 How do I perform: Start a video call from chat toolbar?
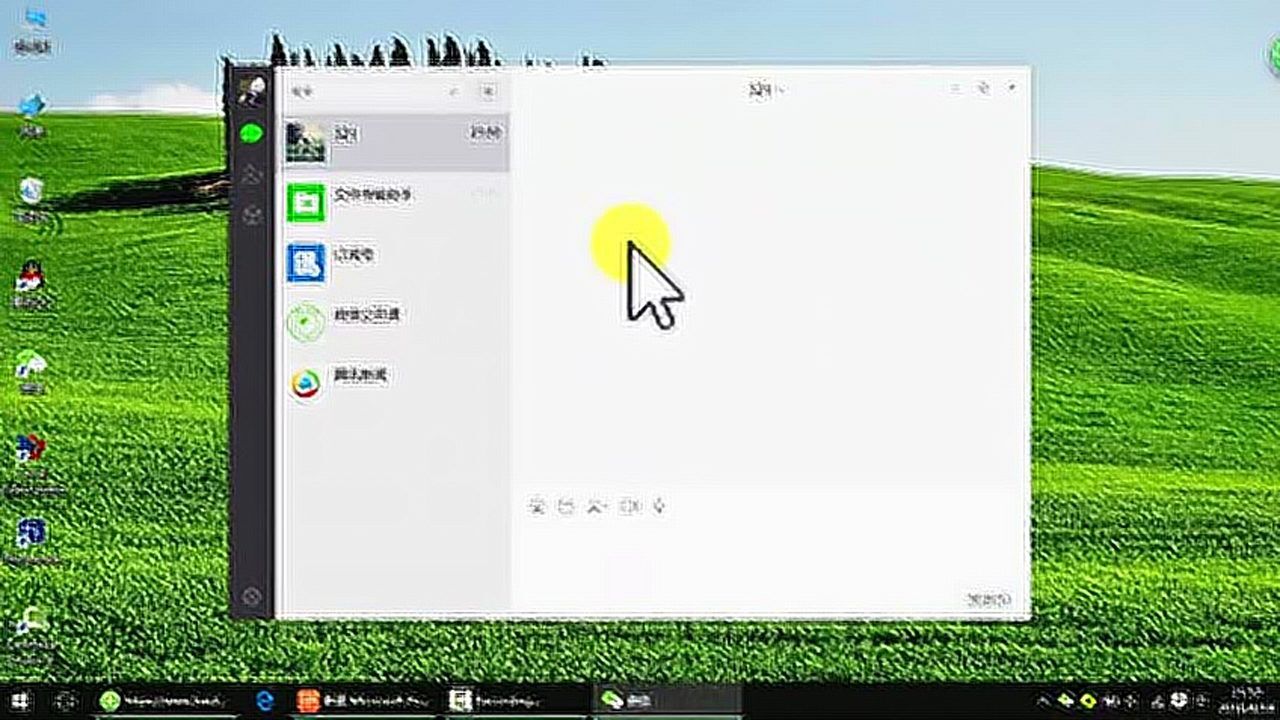pyautogui.click(x=629, y=506)
